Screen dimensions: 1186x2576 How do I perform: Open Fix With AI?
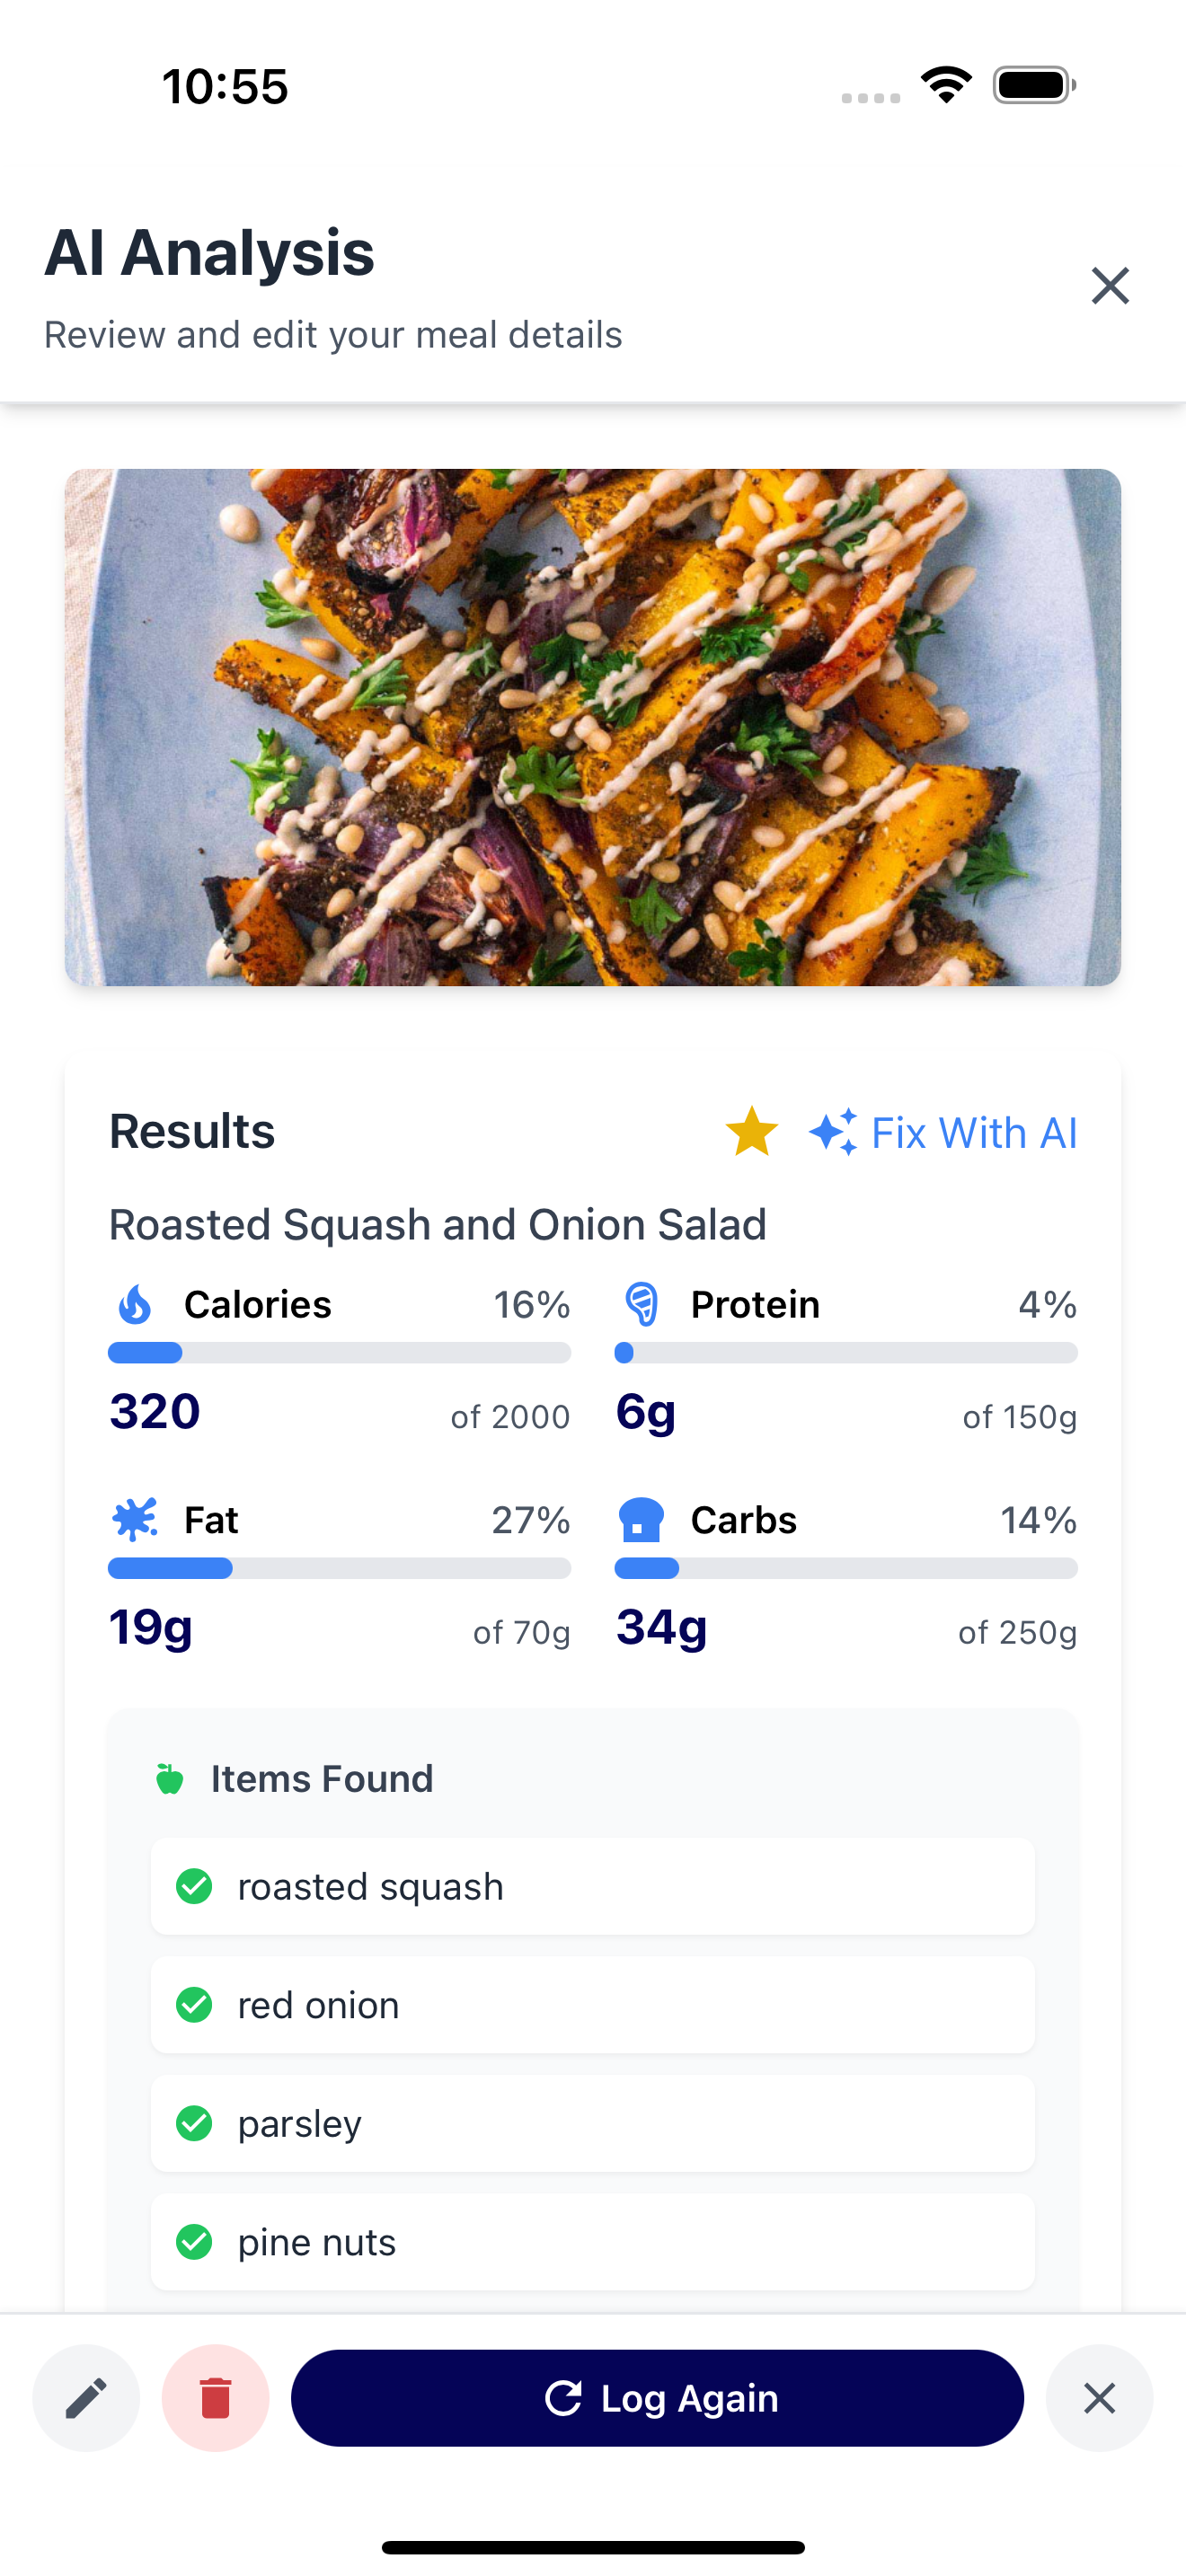coord(943,1133)
